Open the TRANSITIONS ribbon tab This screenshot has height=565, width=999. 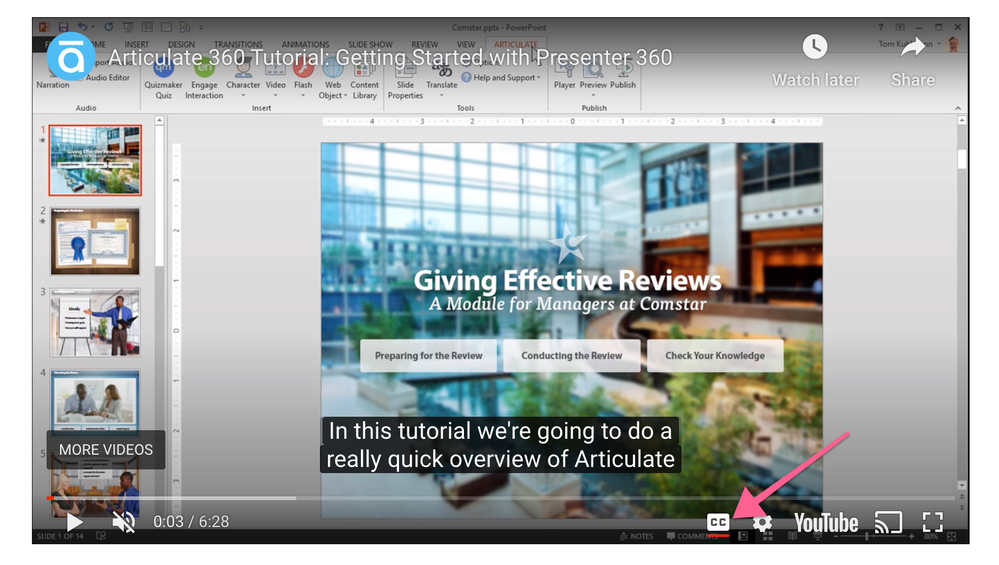pyautogui.click(x=237, y=44)
